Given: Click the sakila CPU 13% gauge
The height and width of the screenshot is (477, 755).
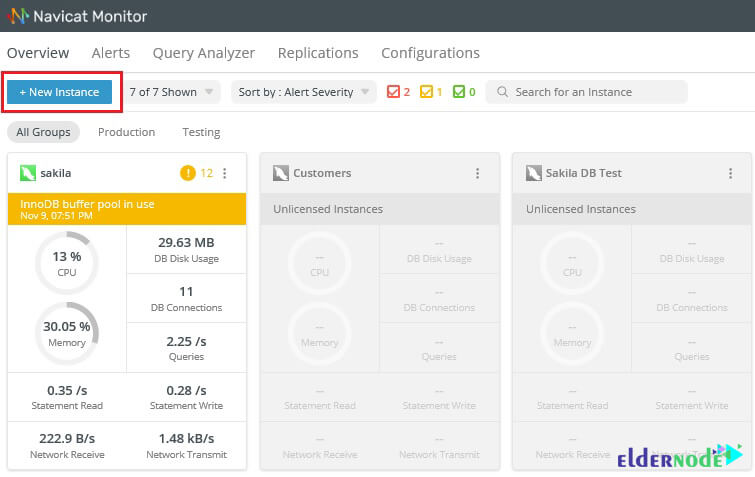Looking at the screenshot, I should pyautogui.click(x=67, y=263).
